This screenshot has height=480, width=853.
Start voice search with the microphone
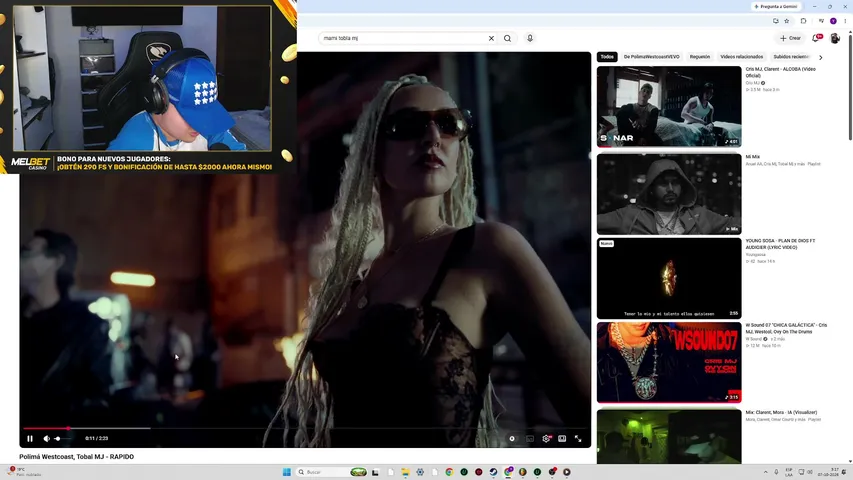(x=530, y=38)
